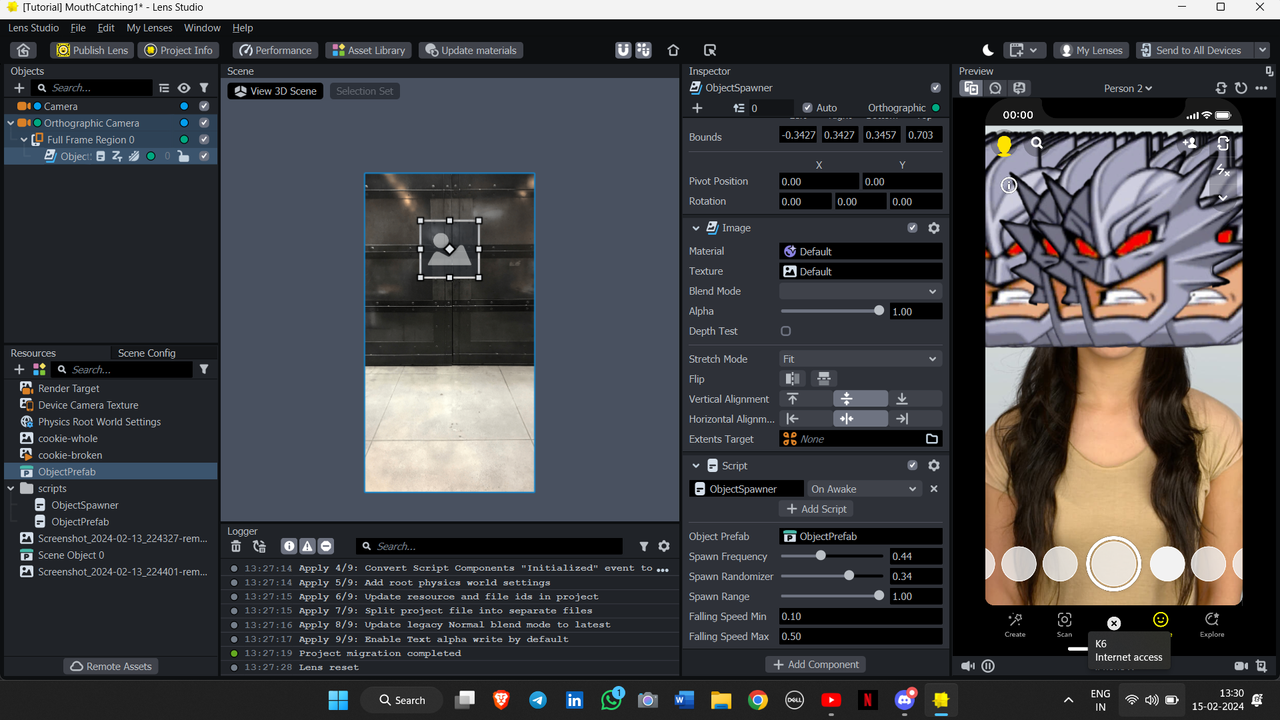Open Resources panel filter icon

tap(204, 369)
